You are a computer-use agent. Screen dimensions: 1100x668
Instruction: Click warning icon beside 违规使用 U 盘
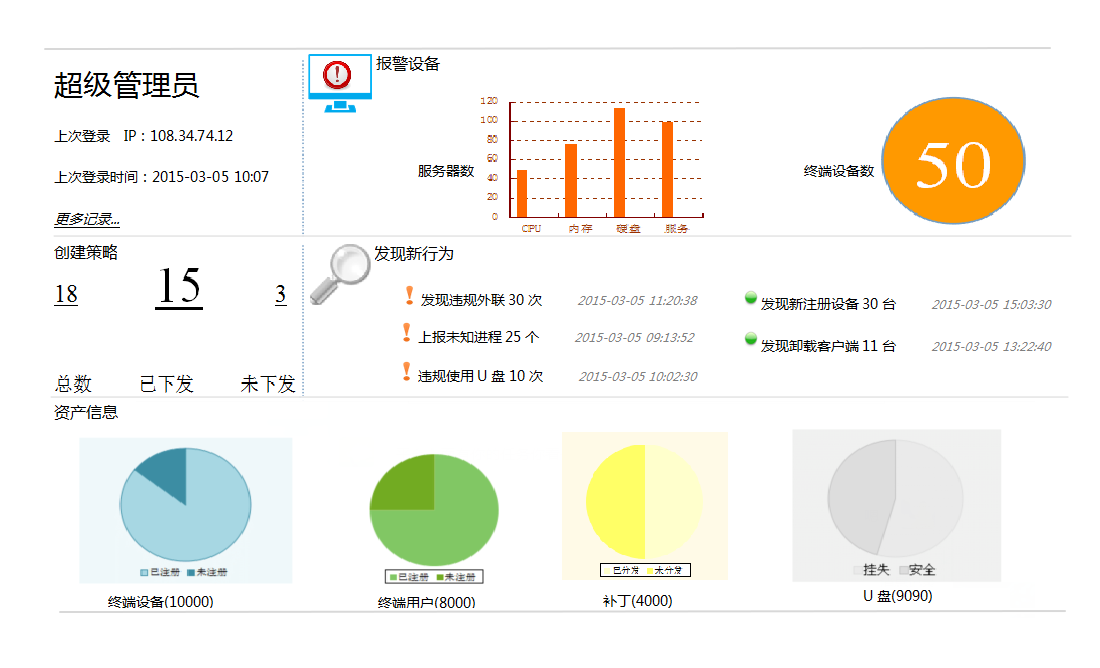pyautogui.click(x=406, y=372)
